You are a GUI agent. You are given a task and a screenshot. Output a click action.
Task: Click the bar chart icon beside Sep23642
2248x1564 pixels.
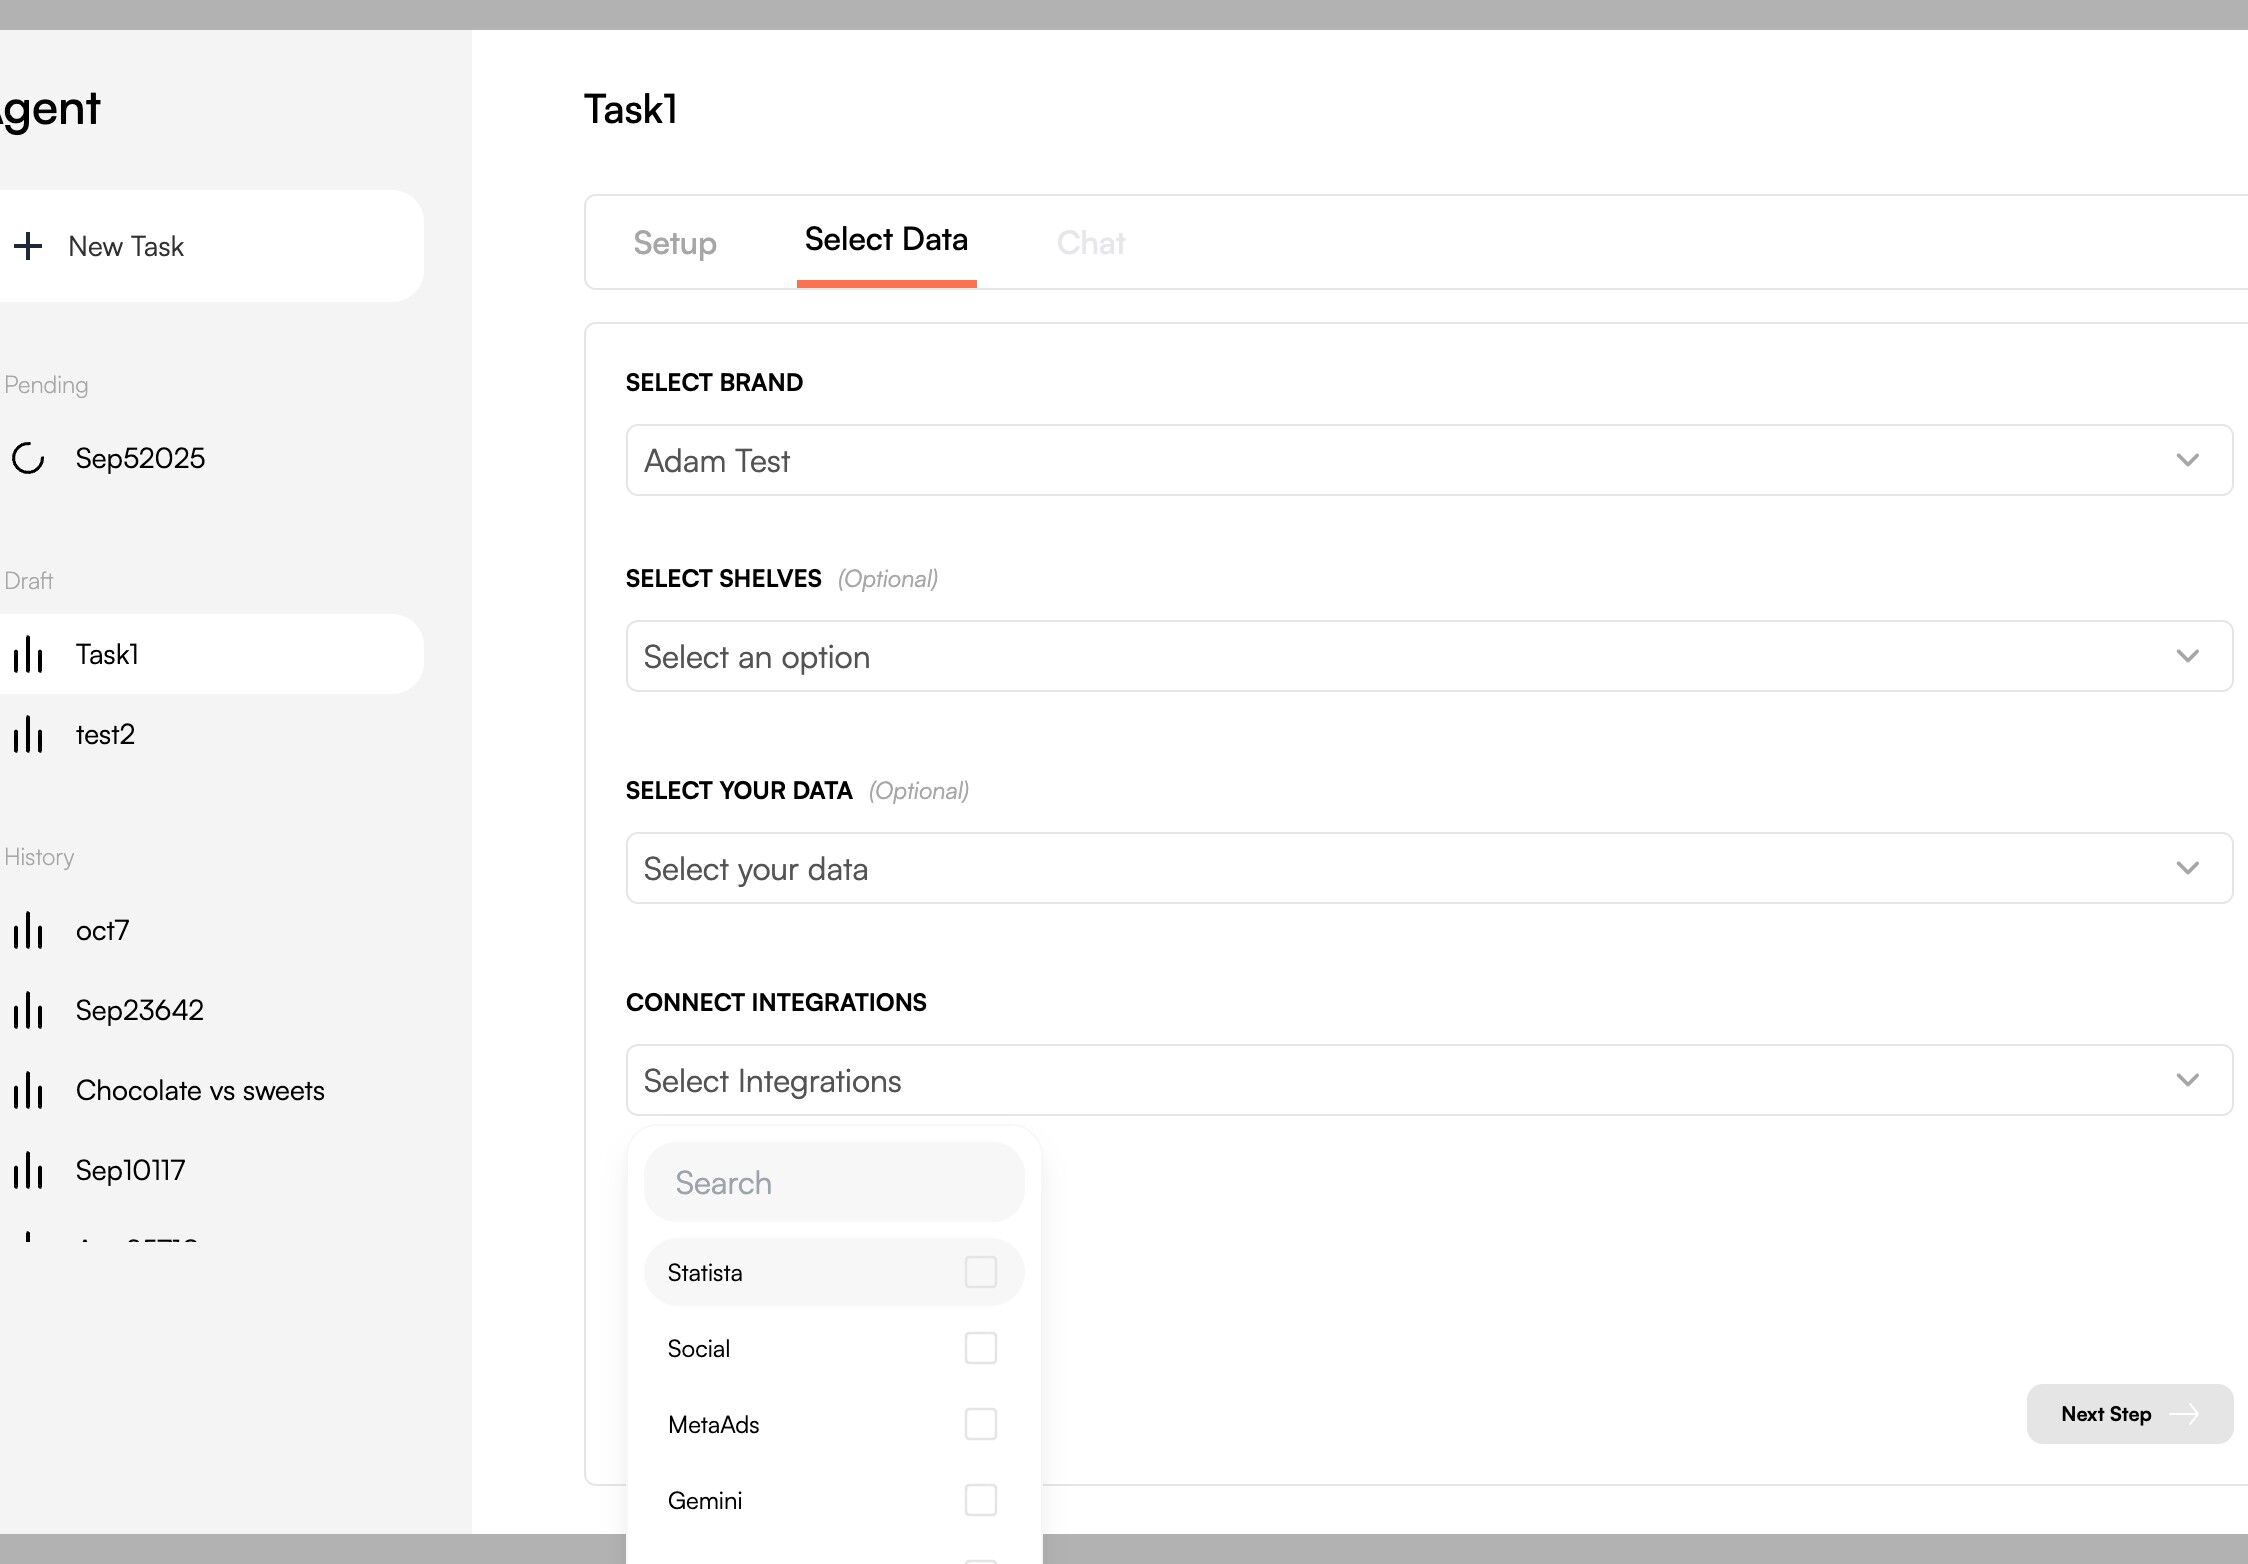(28, 1011)
